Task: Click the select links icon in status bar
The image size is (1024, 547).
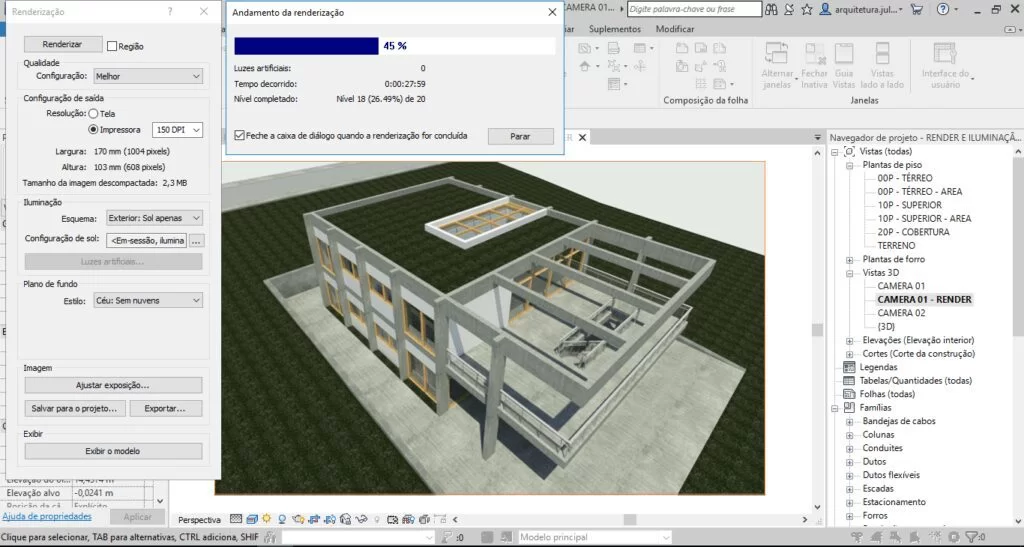Action: (x=857, y=537)
